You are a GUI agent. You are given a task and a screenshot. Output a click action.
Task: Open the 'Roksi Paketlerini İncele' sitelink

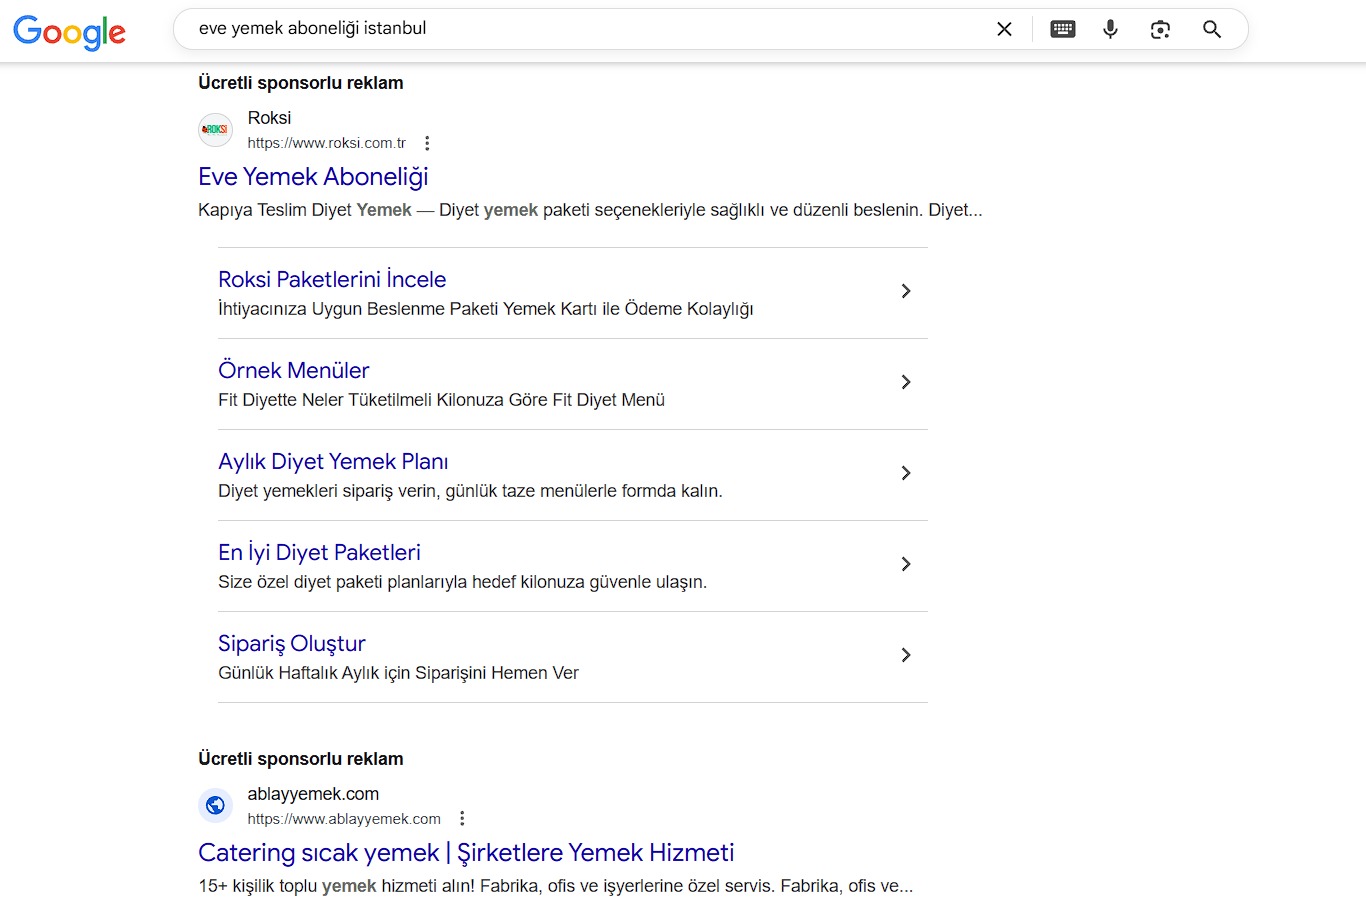coord(332,280)
